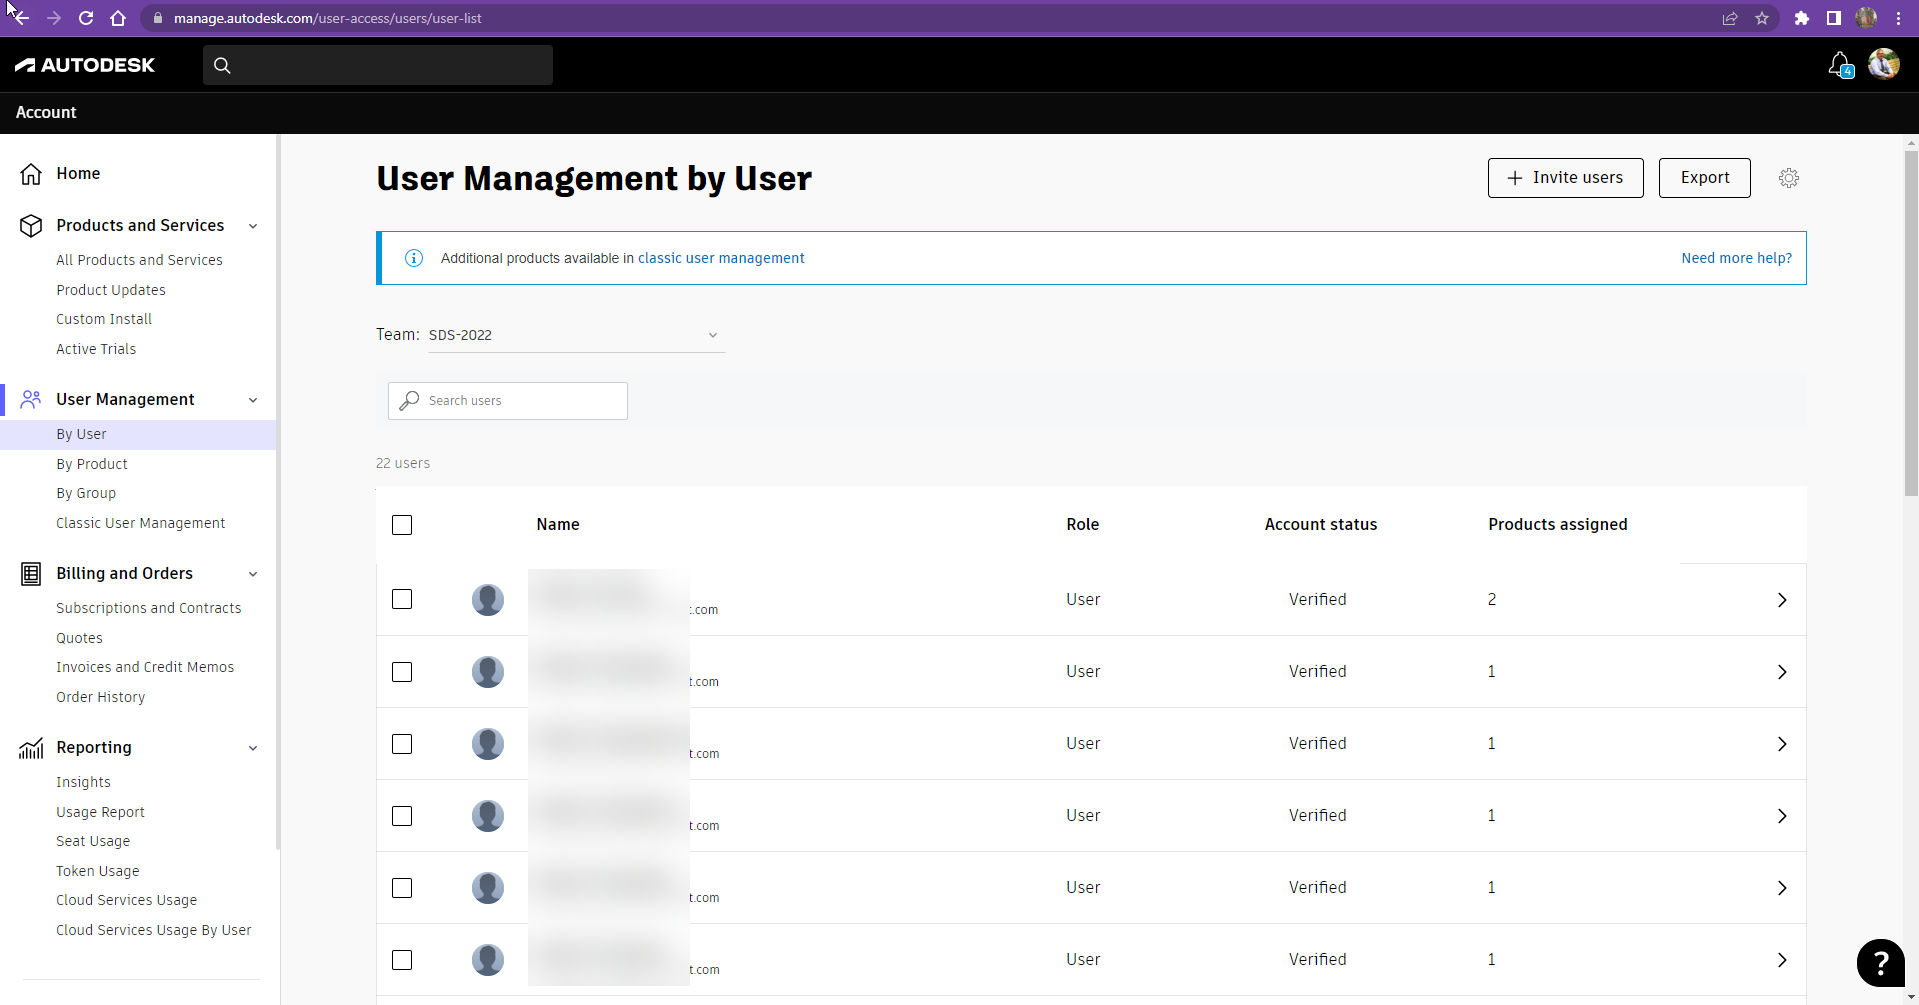Open details of the user with 2 products
This screenshot has width=1919, height=1005.
tap(1782, 600)
